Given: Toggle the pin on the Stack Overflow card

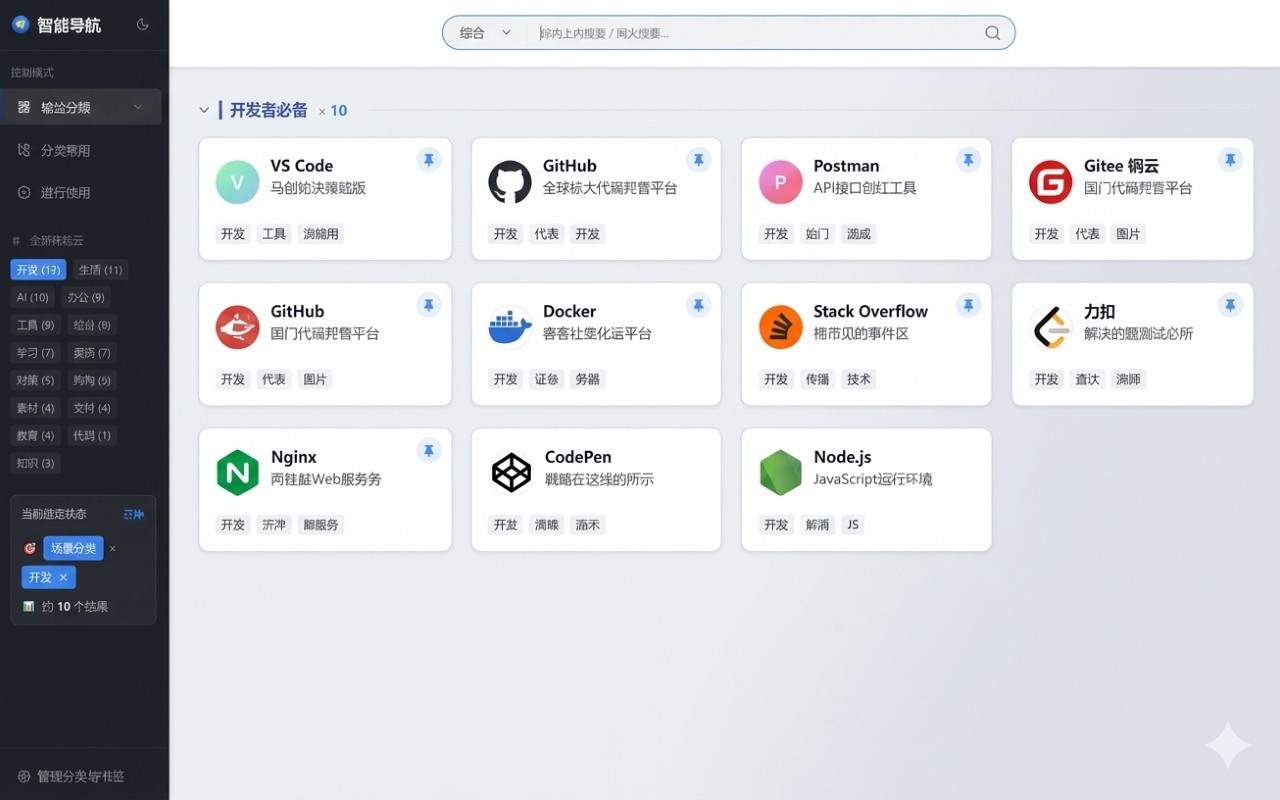Looking at the screenshot, I should click(968, 305).
